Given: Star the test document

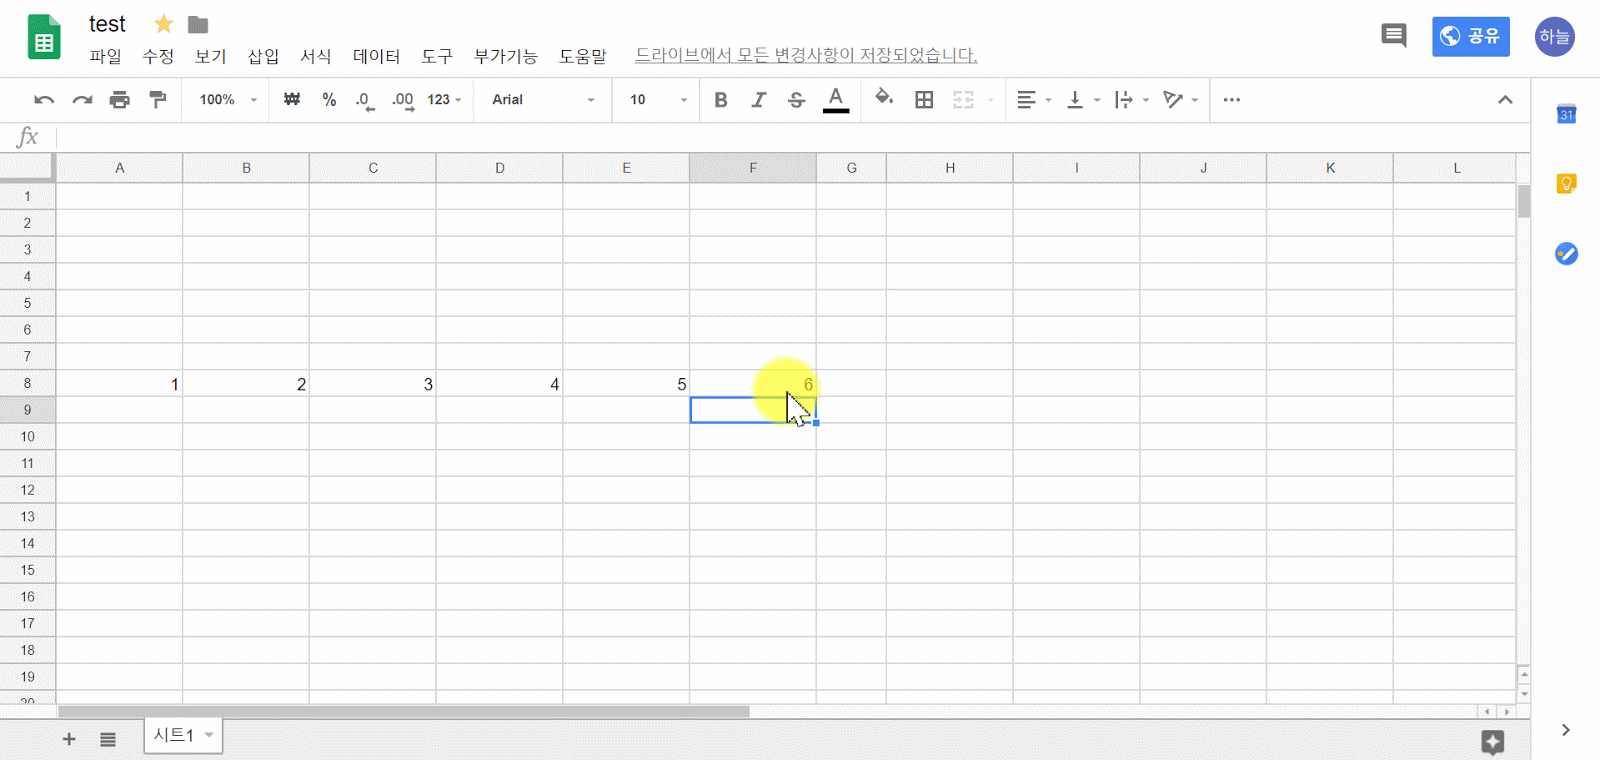Looking at the screenshot, I should tap(164, 24).
